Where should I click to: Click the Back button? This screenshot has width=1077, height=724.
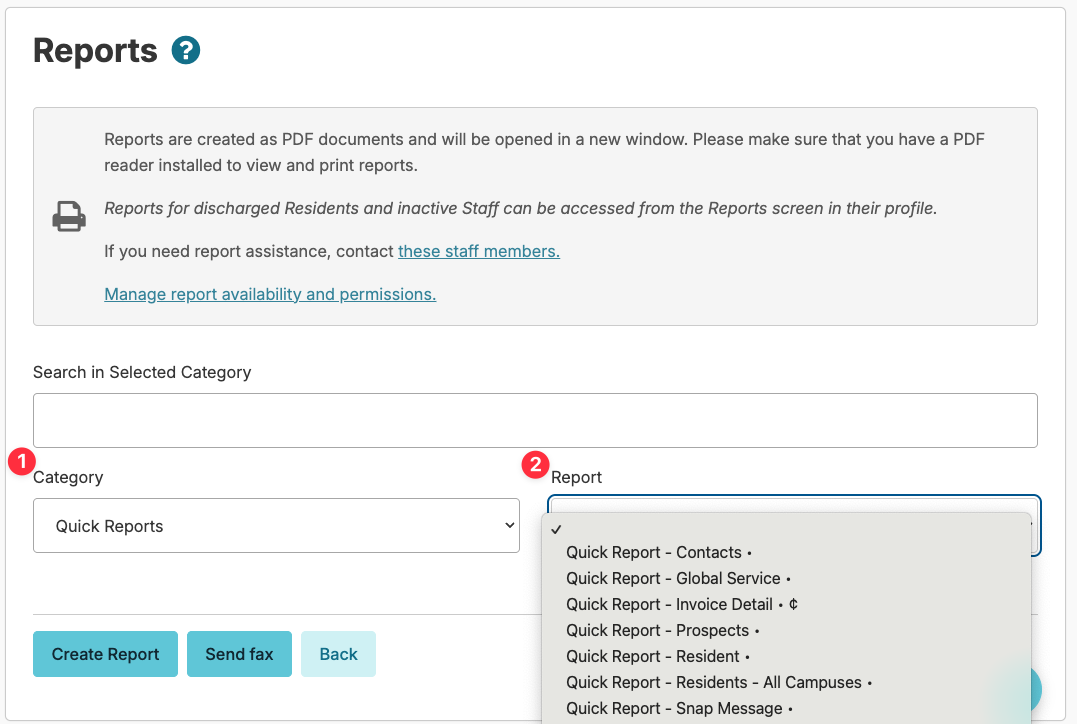[x=338, y=654]
